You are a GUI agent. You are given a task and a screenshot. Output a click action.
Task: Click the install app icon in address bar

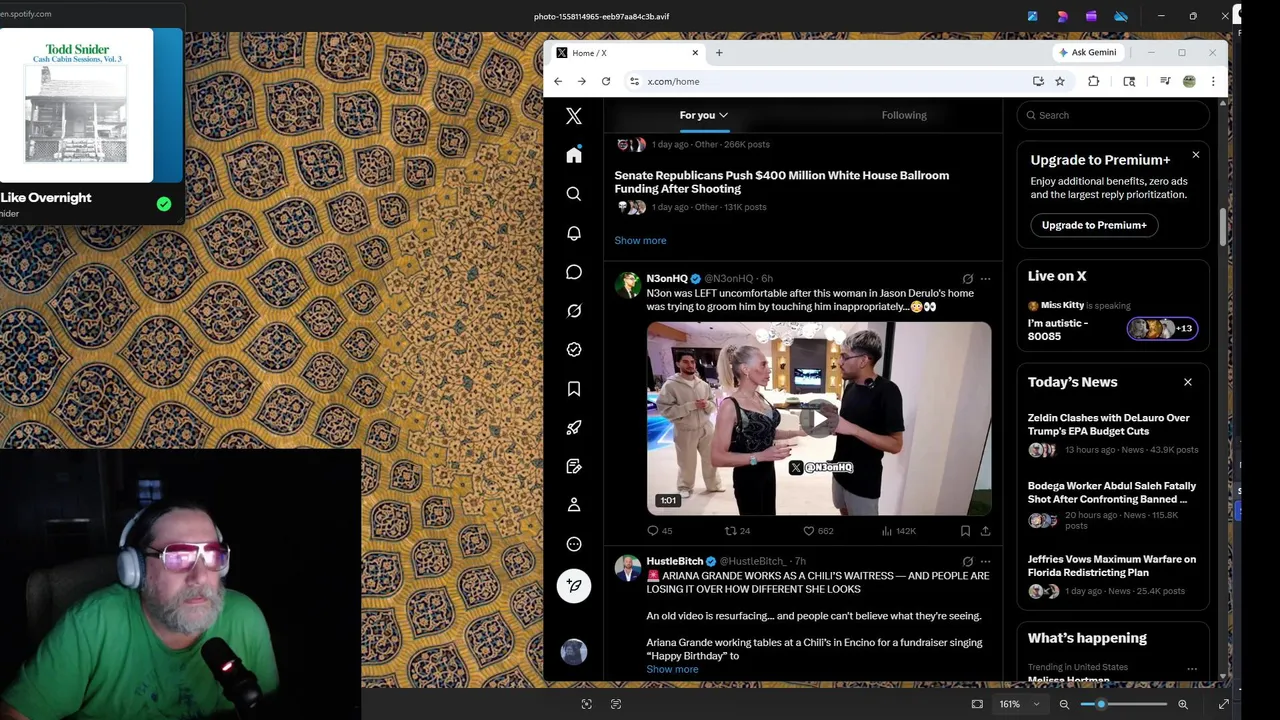point(1038,81)
